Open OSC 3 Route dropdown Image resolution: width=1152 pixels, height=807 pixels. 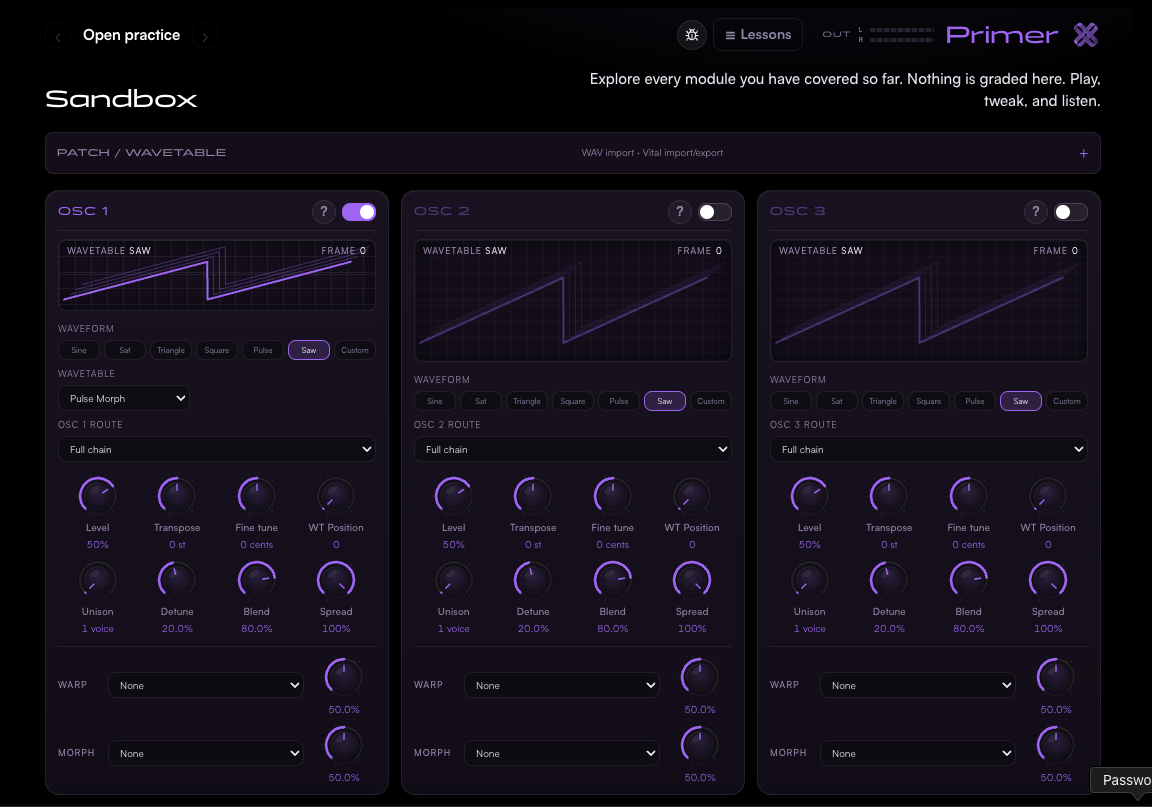[x=929, y=449]
